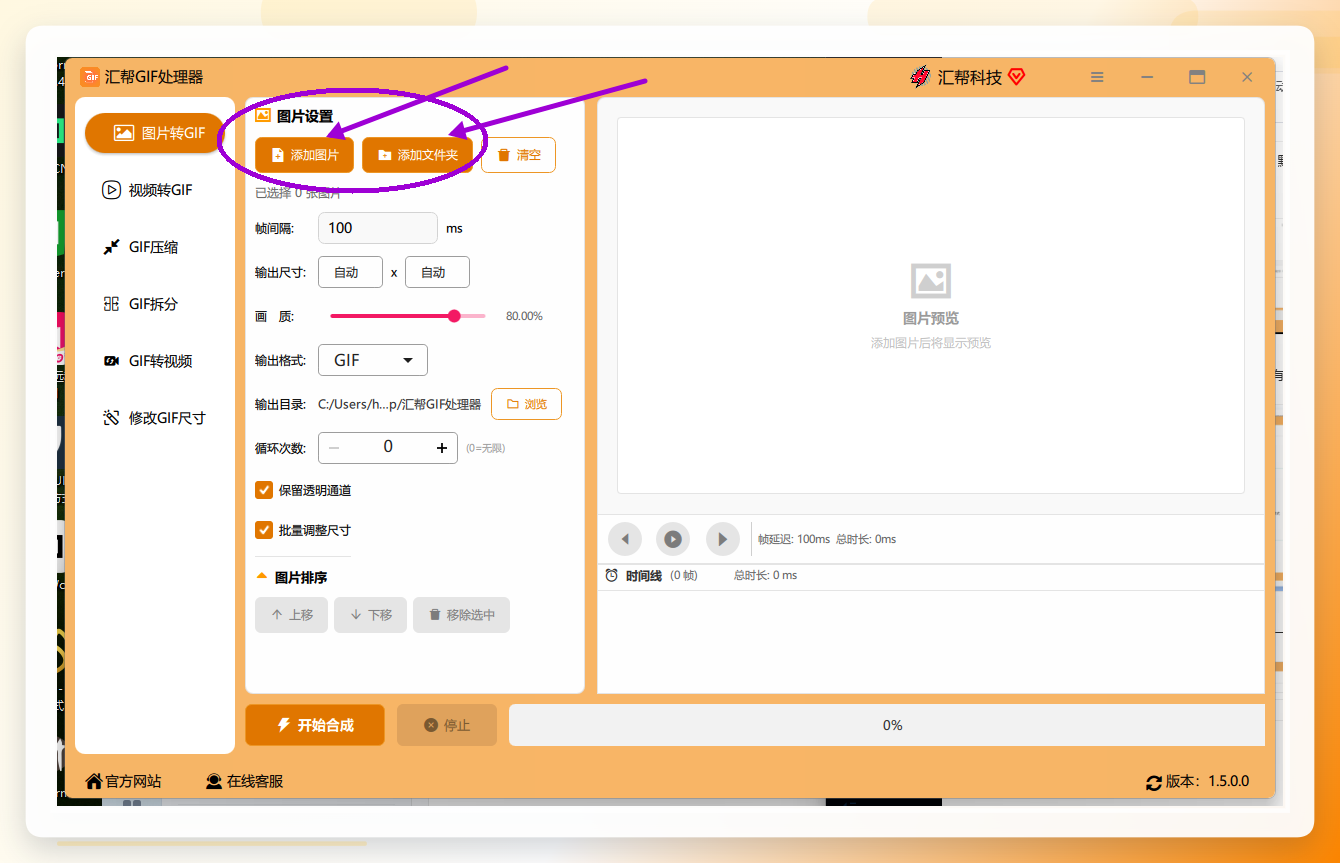Open the GIF转视频 tab
Image resolution: width=1340 pixels, height=863 pixels.
pos(155,361)
